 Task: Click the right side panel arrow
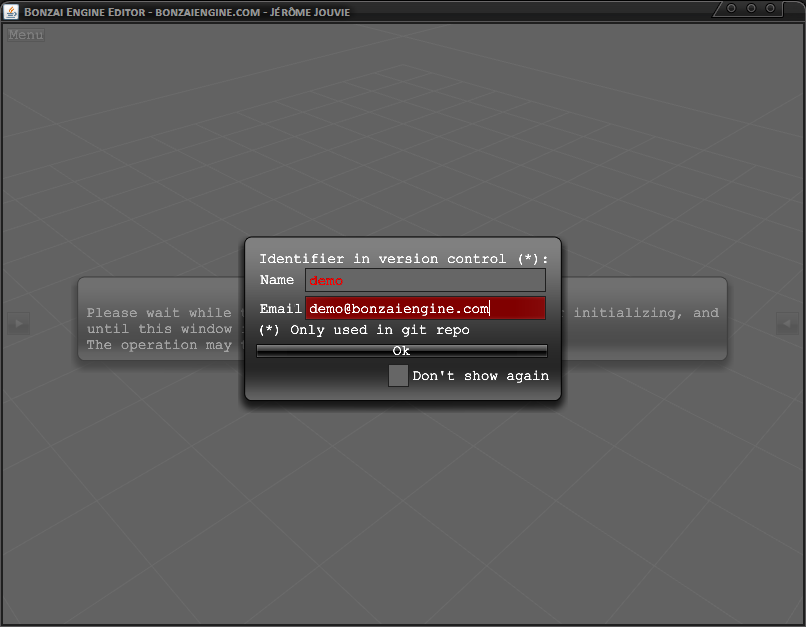(x=787, y=323)
